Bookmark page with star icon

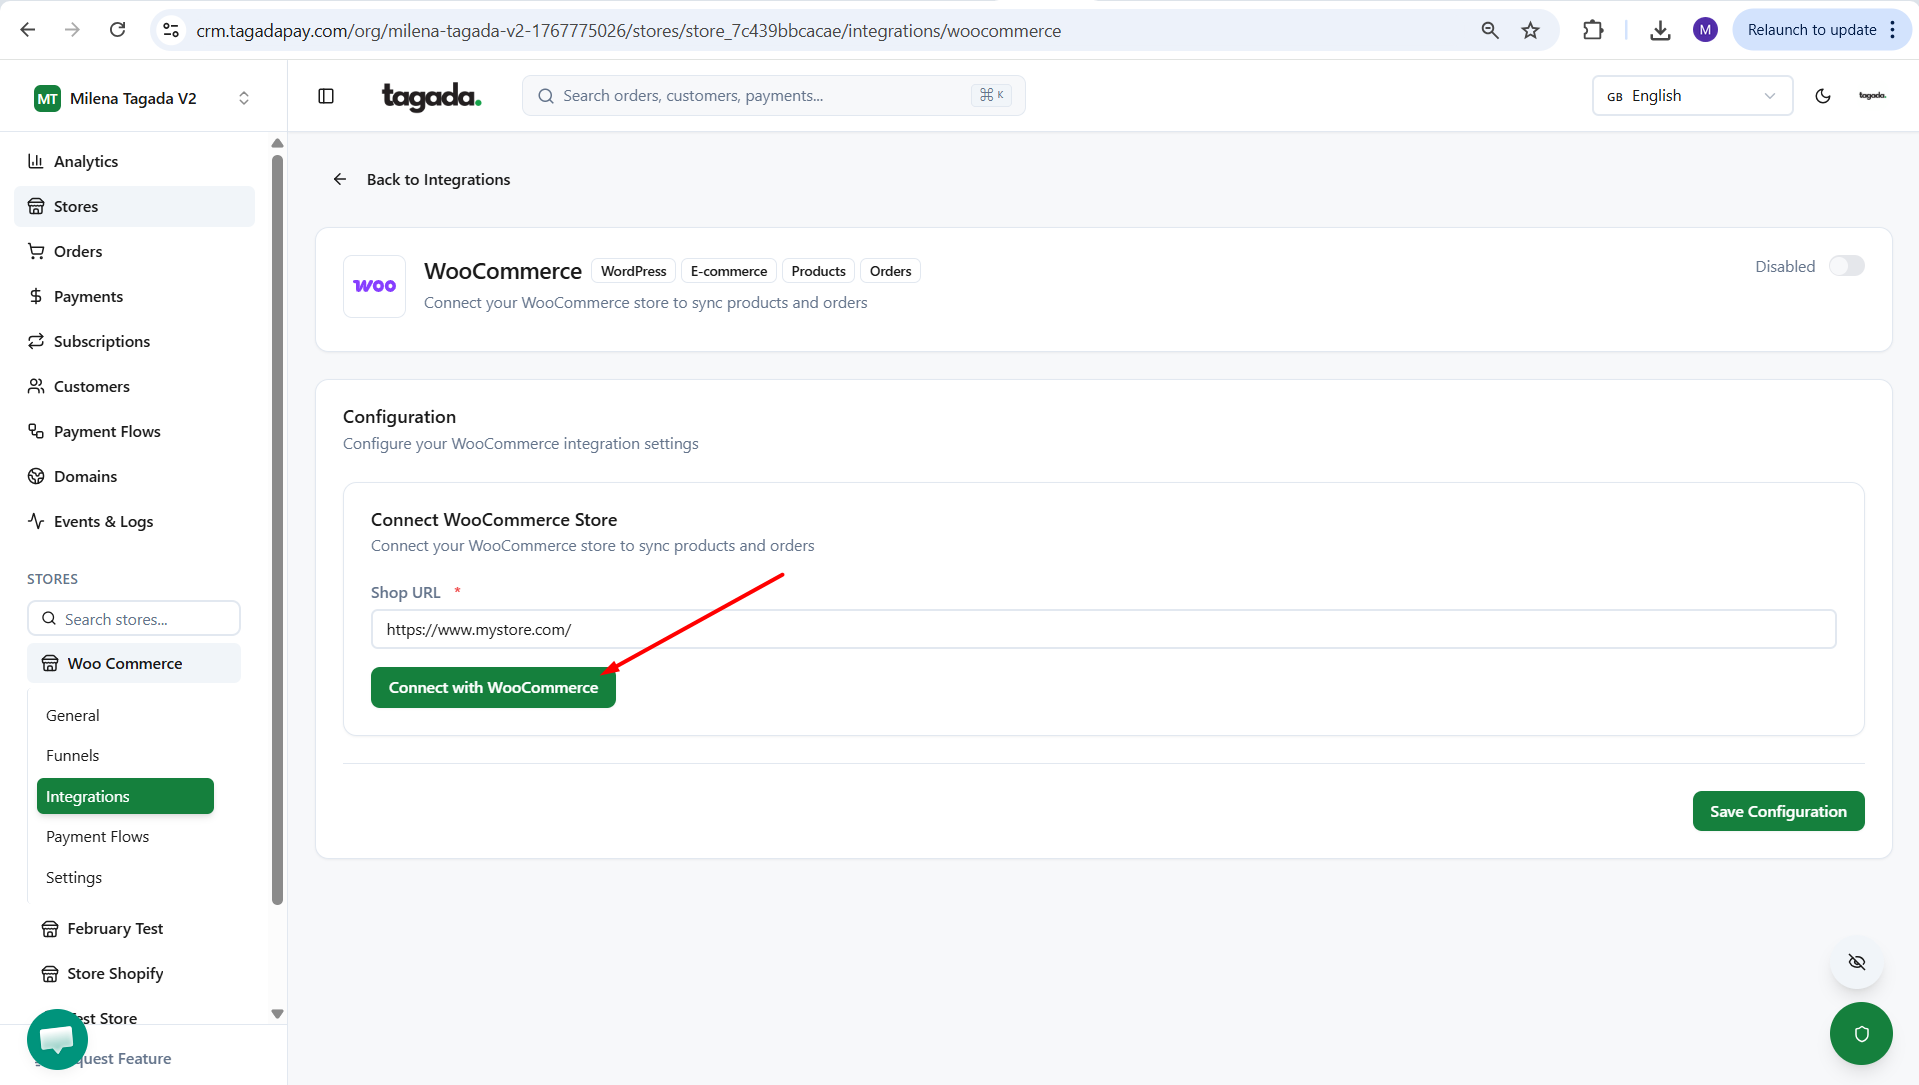pos(1530,30)
